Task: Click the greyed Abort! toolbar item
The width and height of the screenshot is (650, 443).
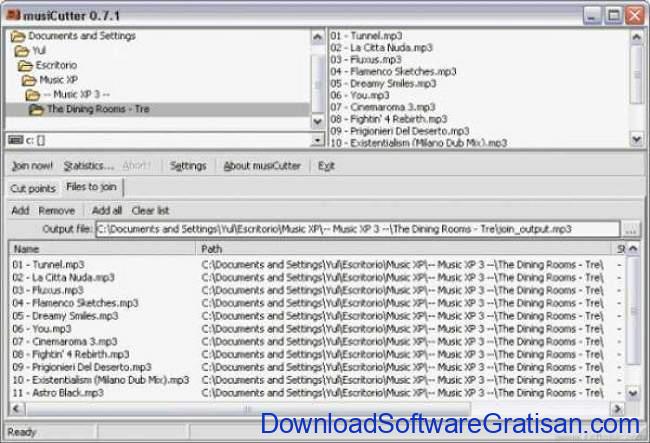Action: click(x=136, y=166)
